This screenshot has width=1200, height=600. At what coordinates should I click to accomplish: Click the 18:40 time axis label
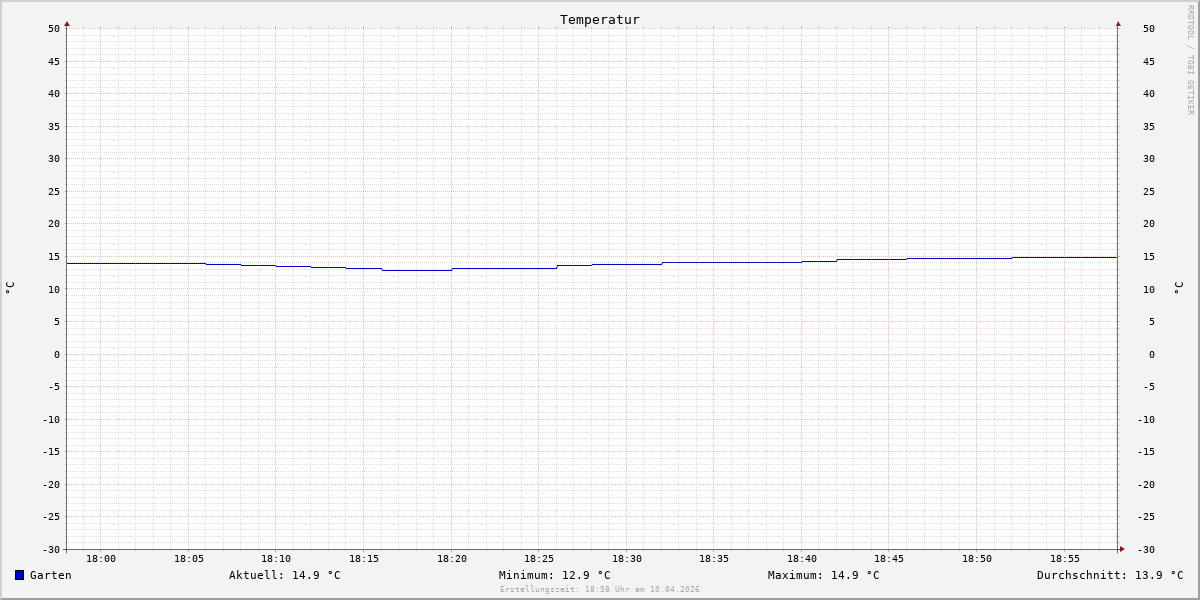pos(802,559)
